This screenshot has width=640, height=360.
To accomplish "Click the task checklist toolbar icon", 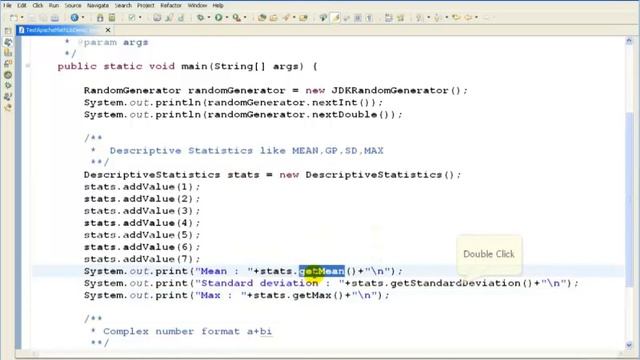I will (132, 18).
